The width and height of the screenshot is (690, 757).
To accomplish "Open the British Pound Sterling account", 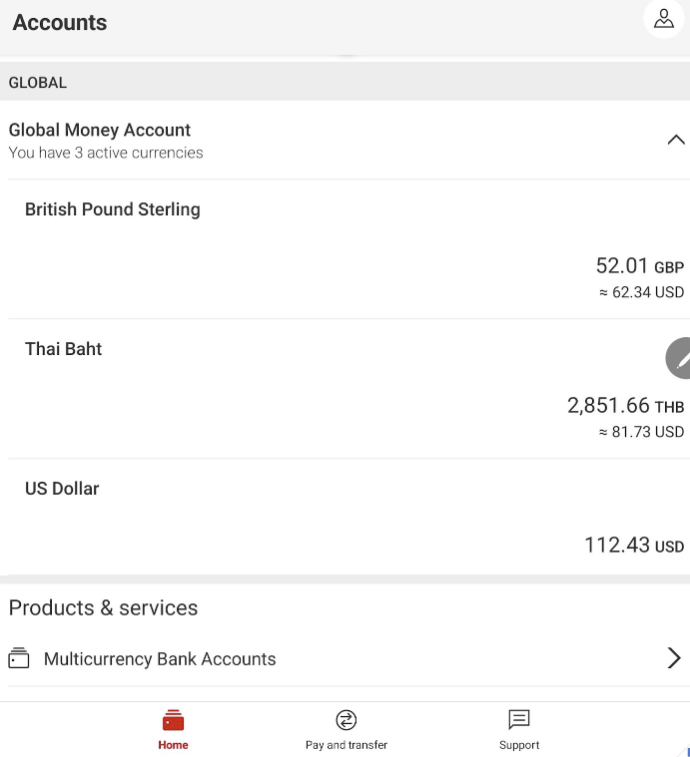I will 112,210.
